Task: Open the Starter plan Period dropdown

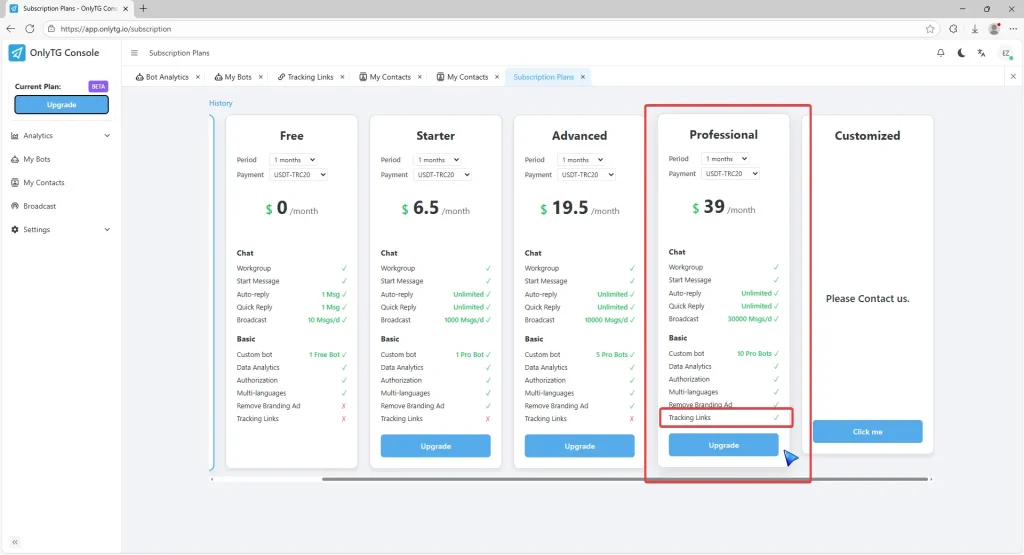Action: pyautogui.click(x=437, y=160)
